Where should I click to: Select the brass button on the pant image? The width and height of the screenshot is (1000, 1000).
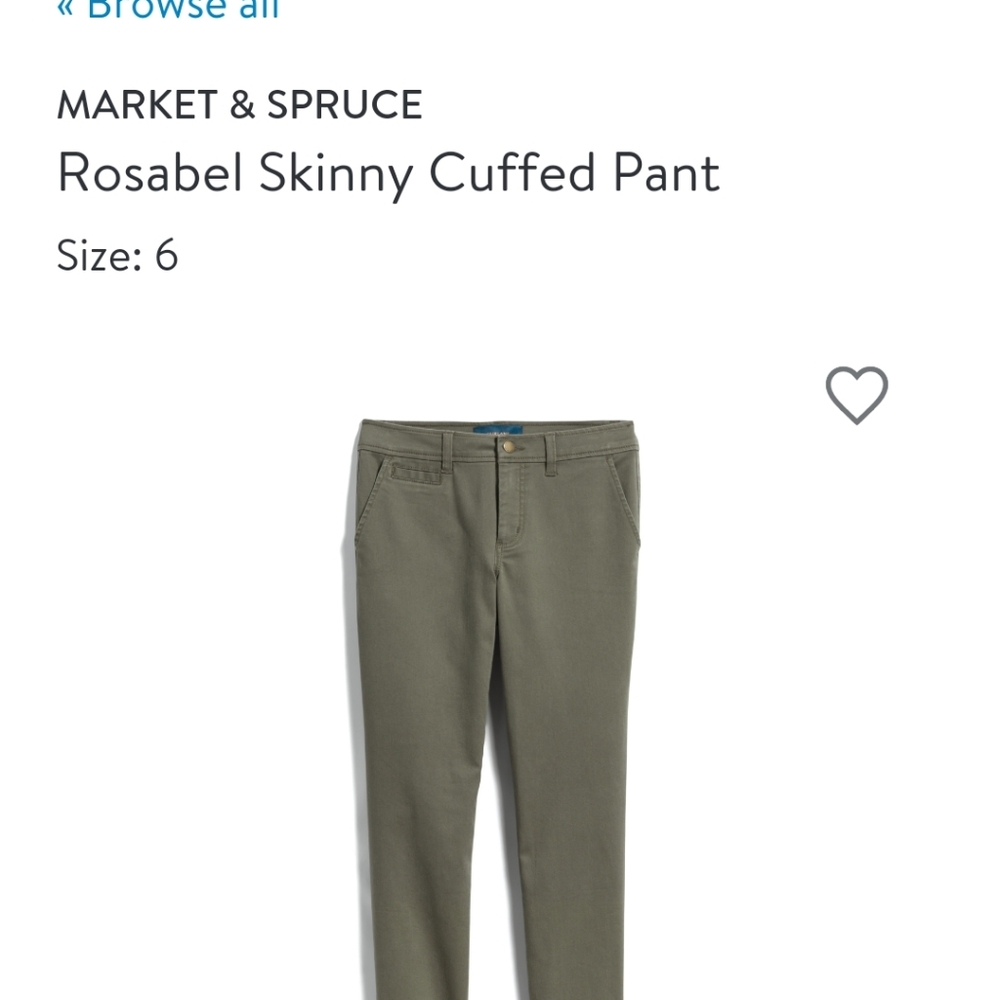click(x=508, y=448)
